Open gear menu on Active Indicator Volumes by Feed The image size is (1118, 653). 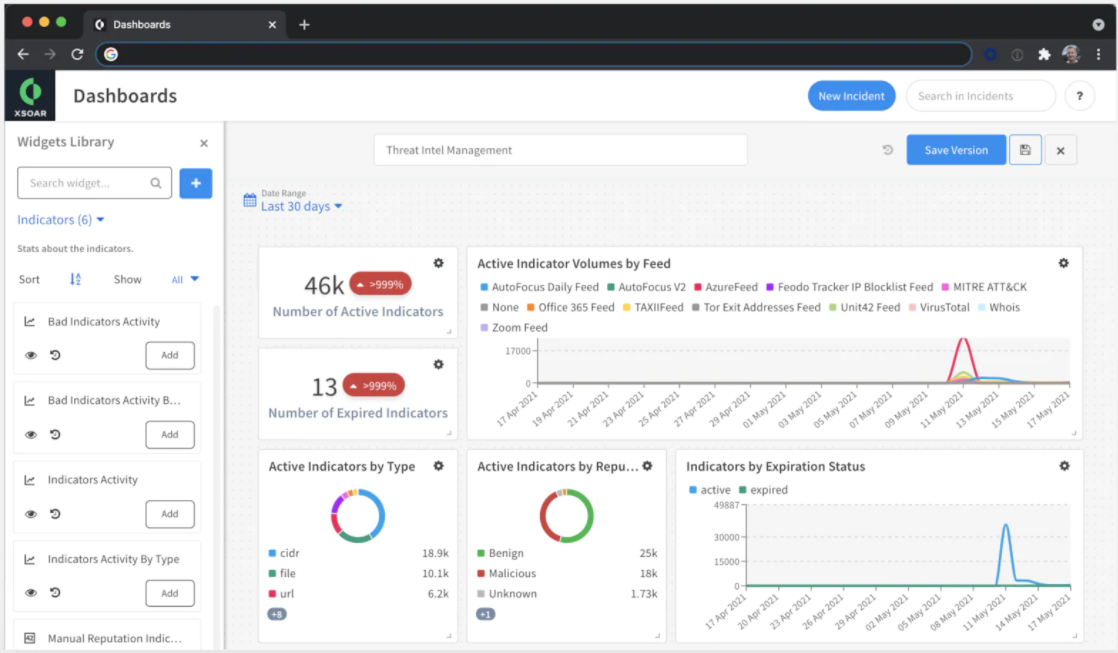[1063, 263]
